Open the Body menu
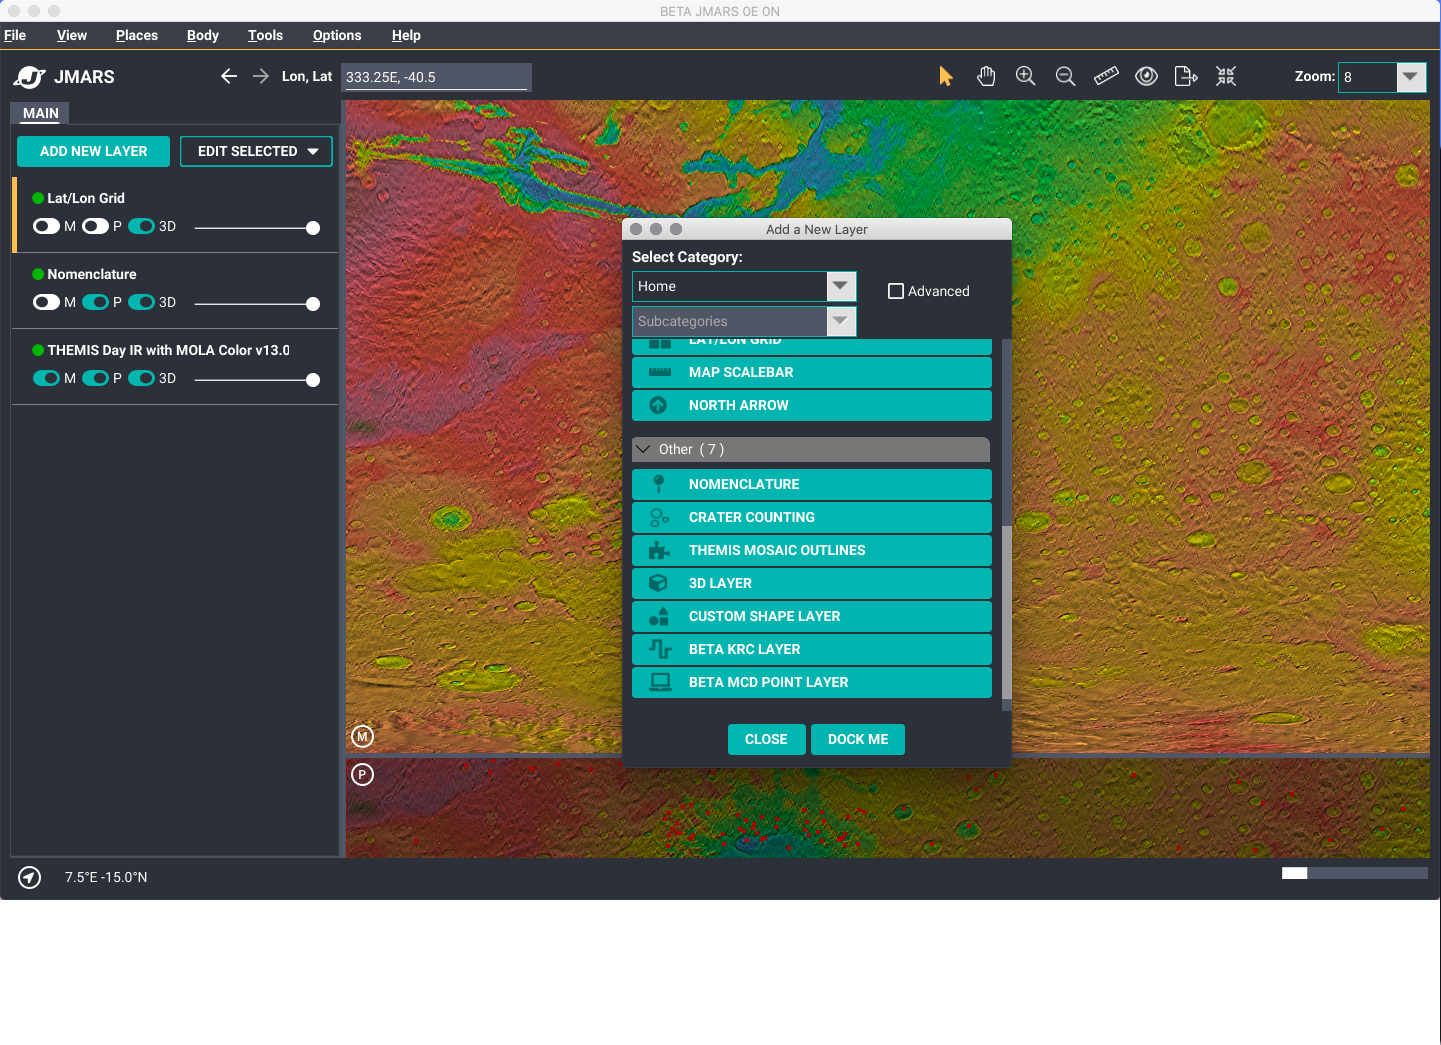1441x1045 pixels. [x=203, y=35]
